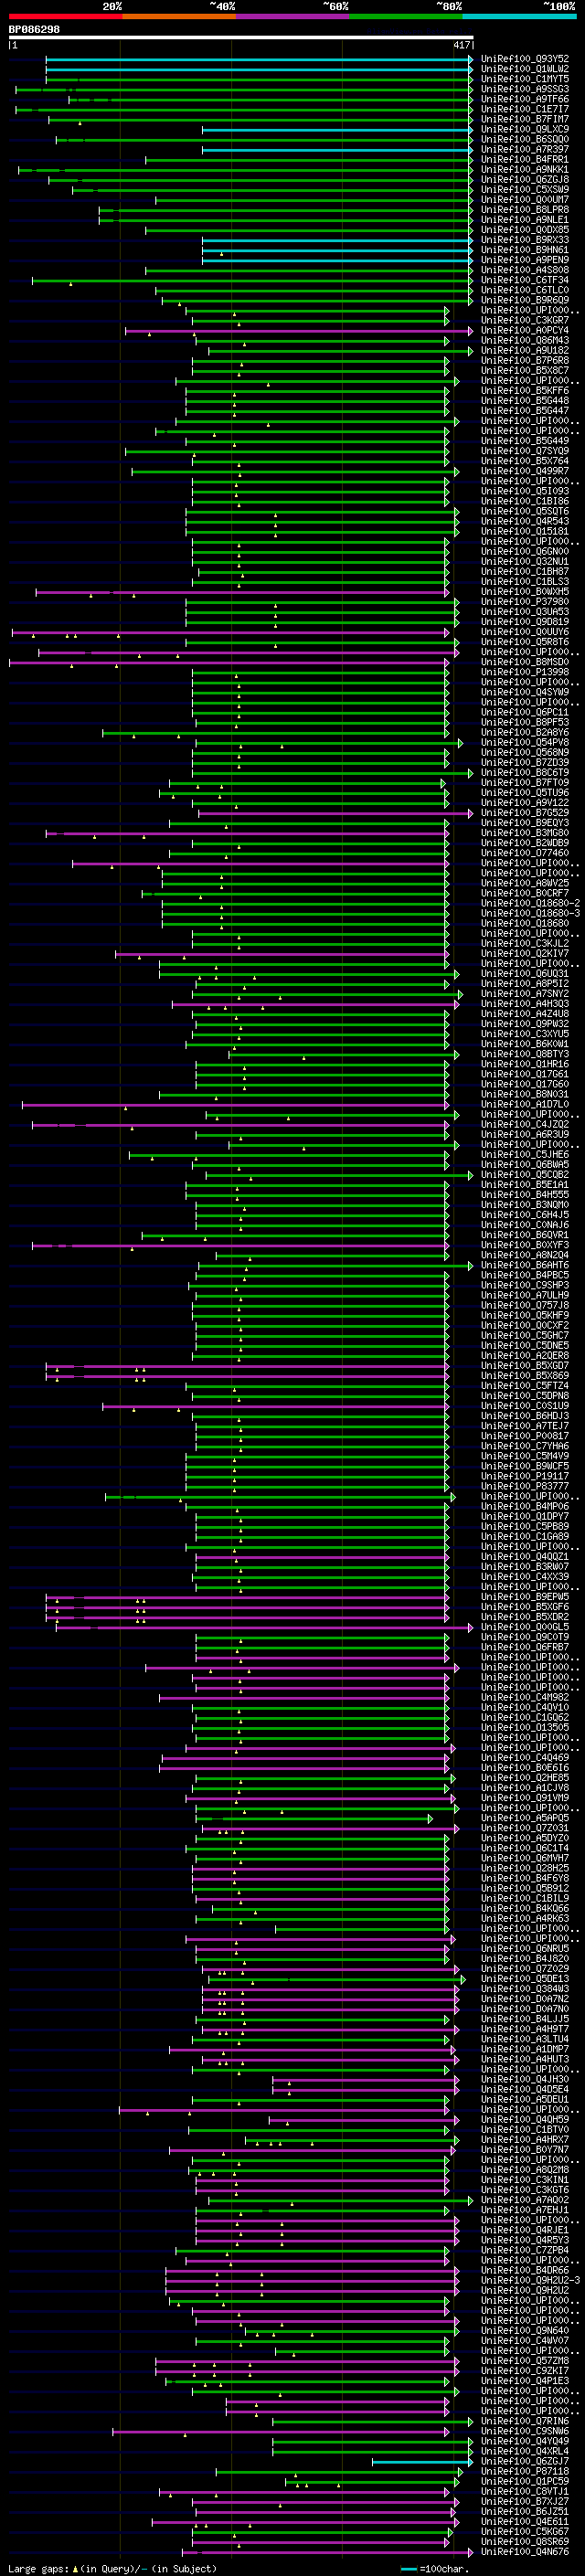Select the UniRef100_B8LPR8 label
The width and height of the screenshot is (585, 2576).
pos(525,209)
